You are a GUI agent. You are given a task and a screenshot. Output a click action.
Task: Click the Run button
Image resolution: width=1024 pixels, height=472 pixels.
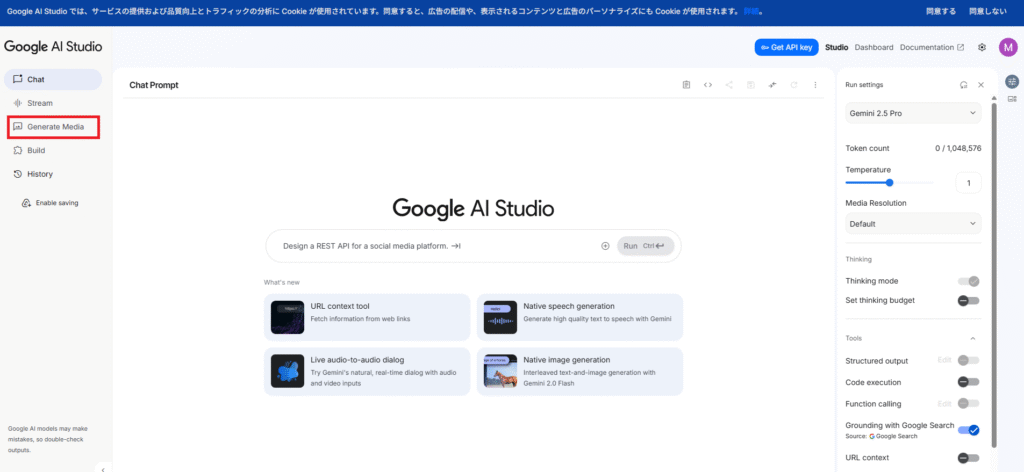tap(645, 246)
